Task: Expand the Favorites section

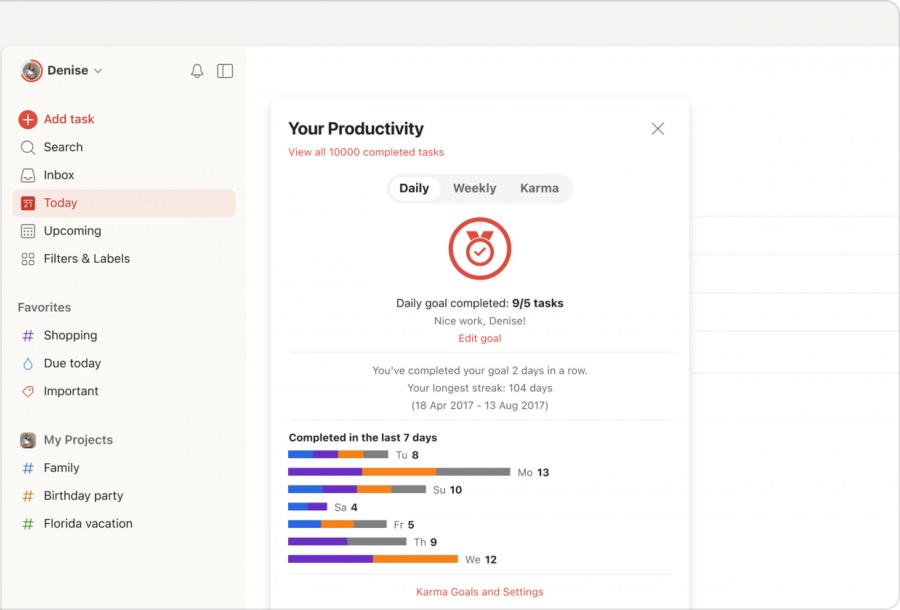Action: tap(44, 307)
